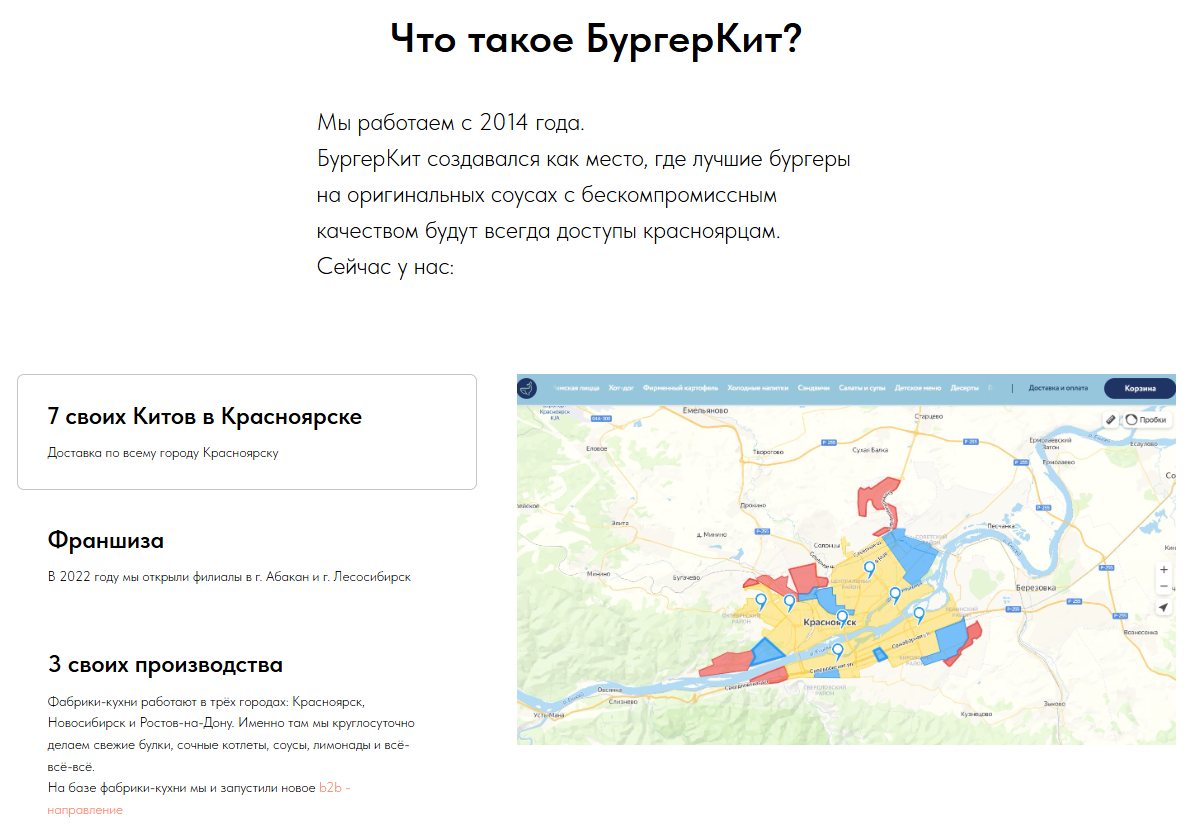Click the Что такое БургерКит? page title
The height and width of the screenshot is (837, 1199).
(596, 38)
